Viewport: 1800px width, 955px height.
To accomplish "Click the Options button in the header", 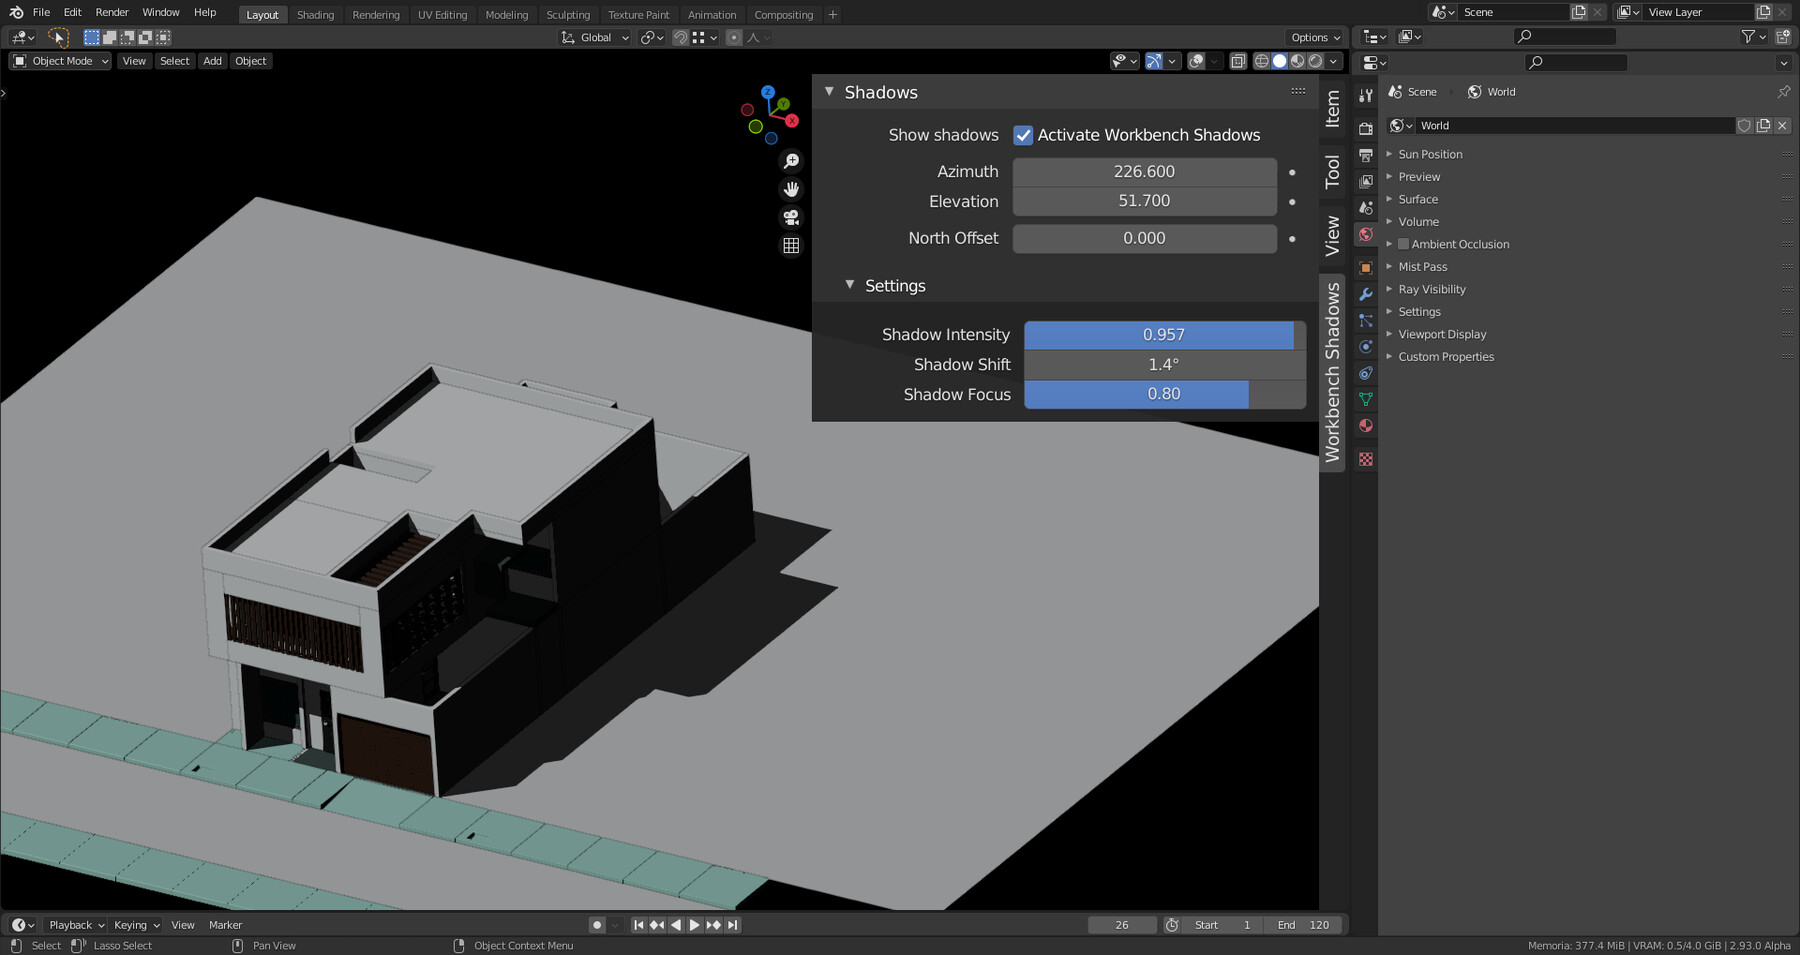I will click(x=1313, y=37).
